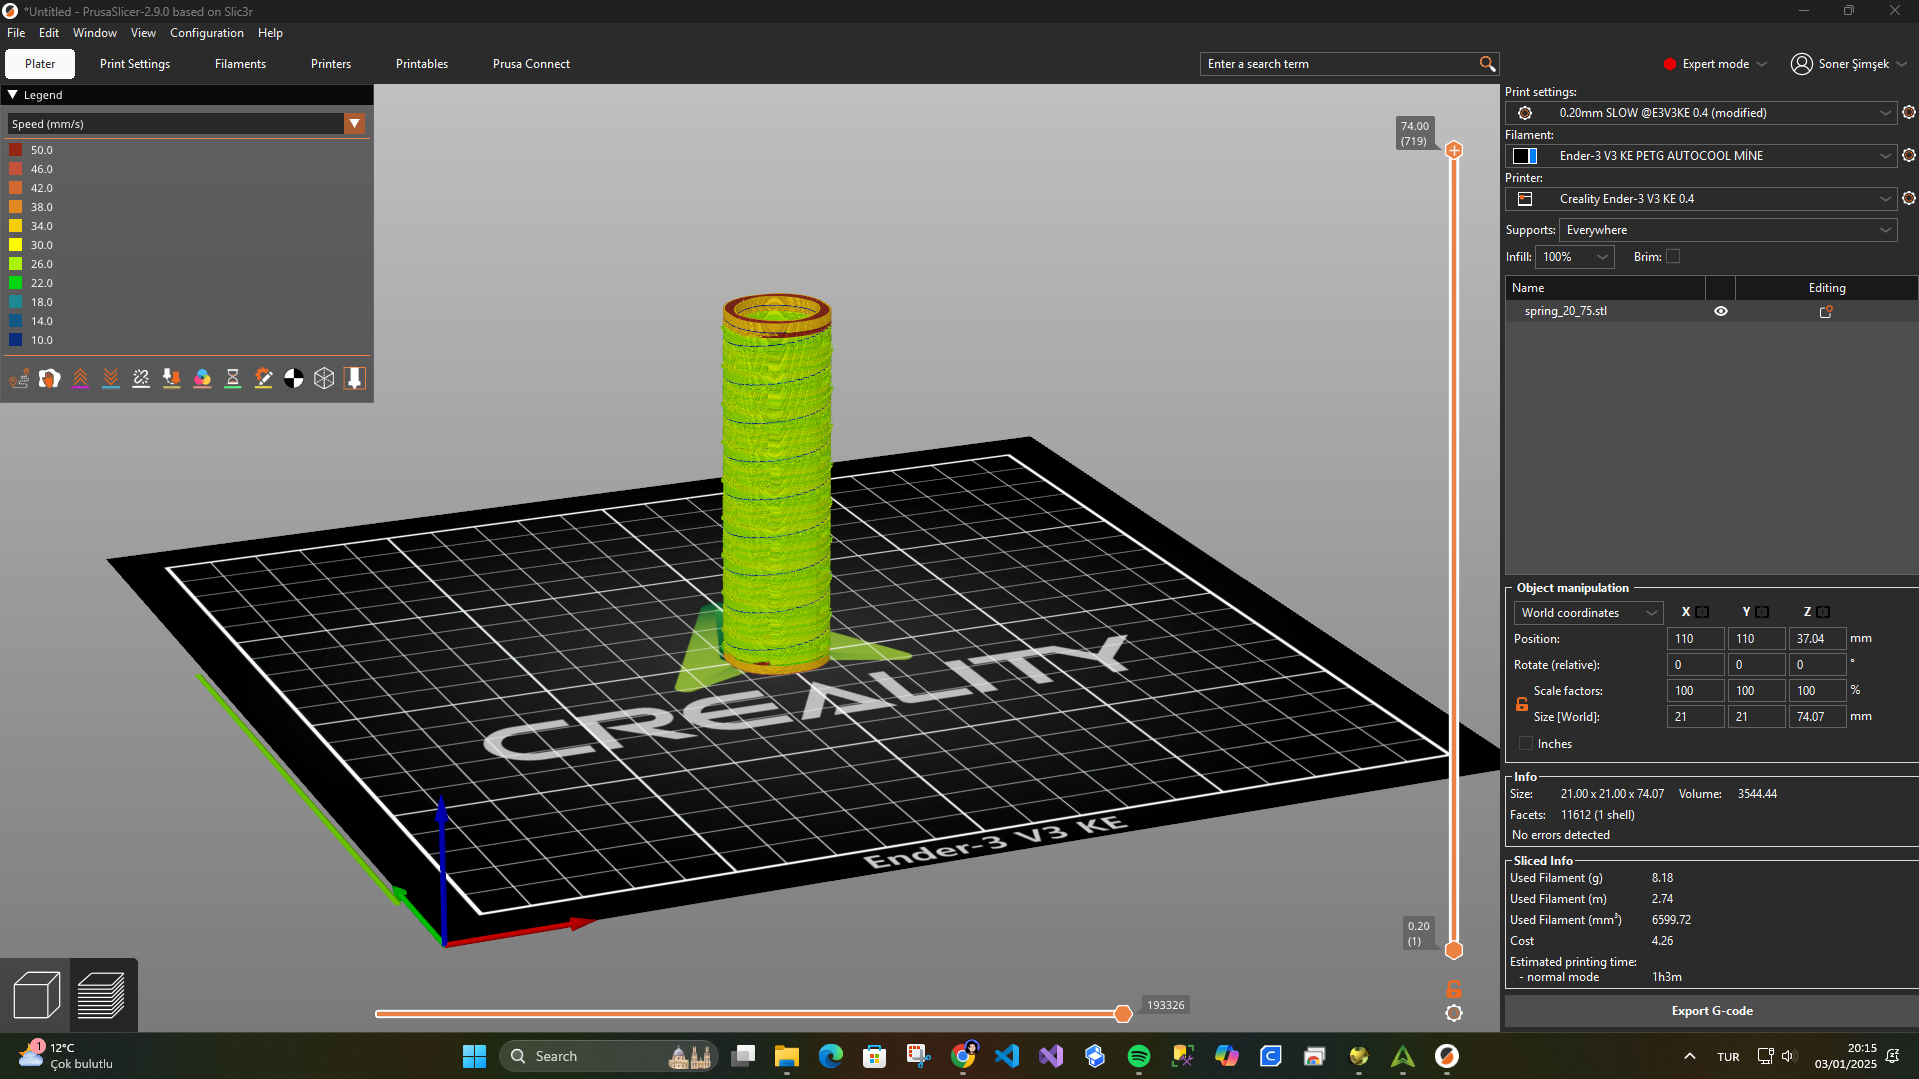This screenshot has height=1079, width=1919.
Task: Click the Soner Şimşek account name
Action: [x=1853, y=64]
